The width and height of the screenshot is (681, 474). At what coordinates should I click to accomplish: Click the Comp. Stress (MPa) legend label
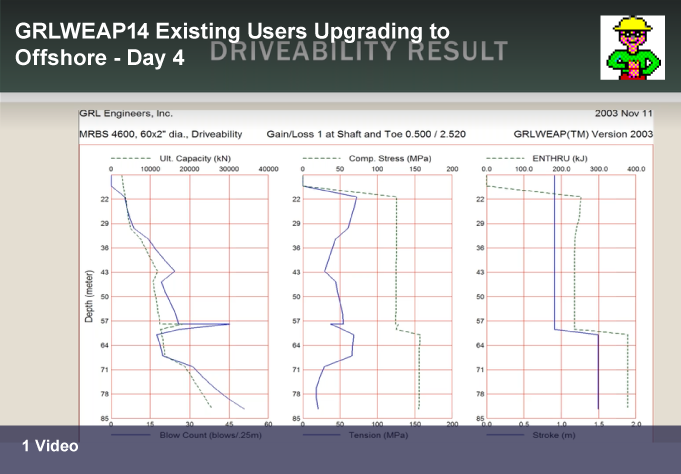[x=390, y=159]
